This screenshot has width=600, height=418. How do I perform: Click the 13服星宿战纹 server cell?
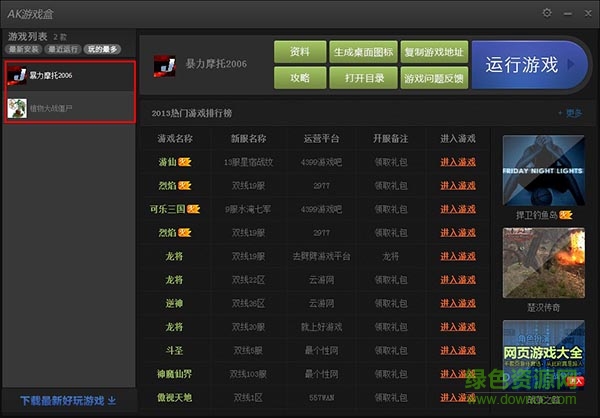pos(248,162)
